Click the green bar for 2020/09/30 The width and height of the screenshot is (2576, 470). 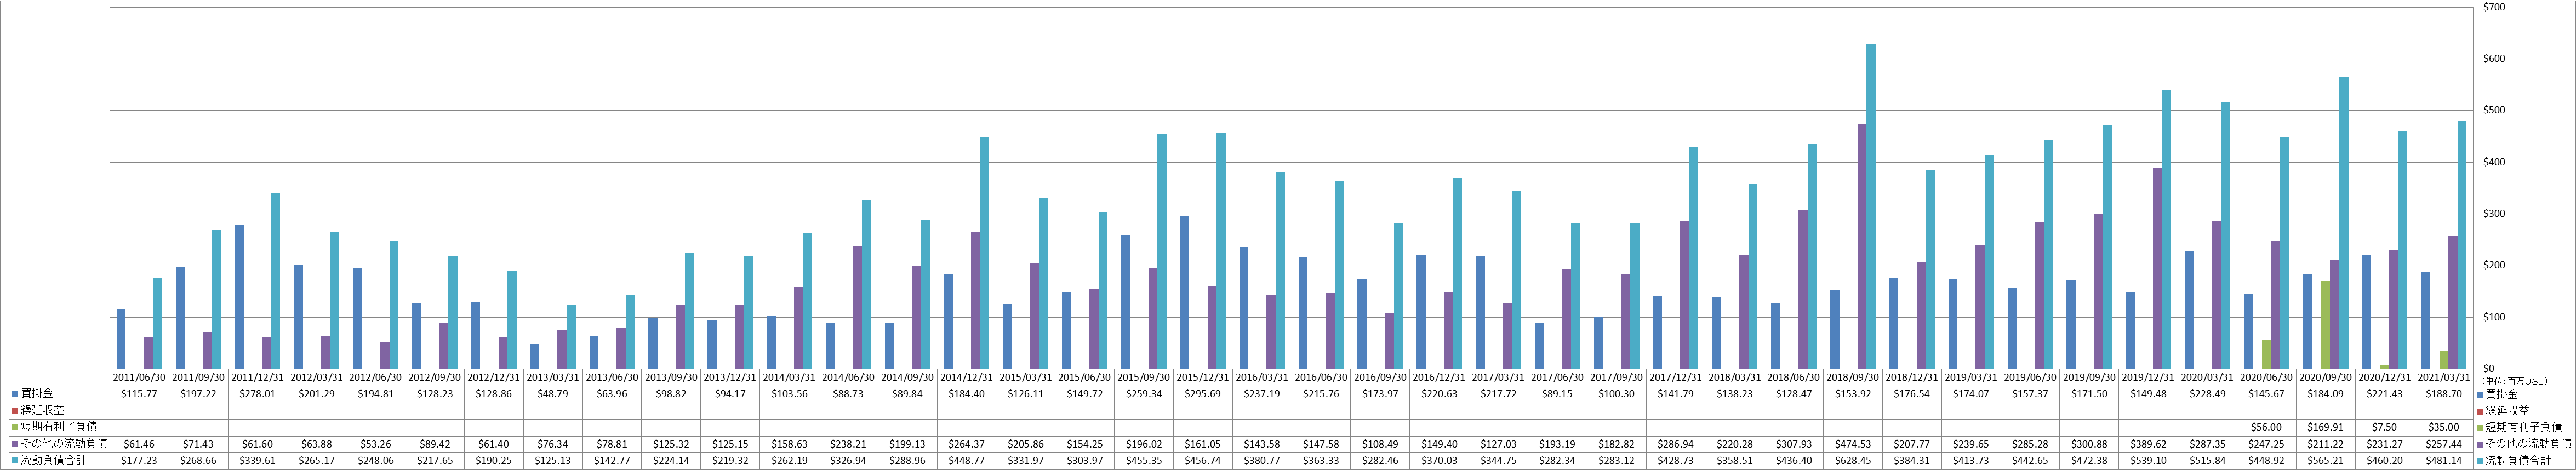[x=2326, y=325]
